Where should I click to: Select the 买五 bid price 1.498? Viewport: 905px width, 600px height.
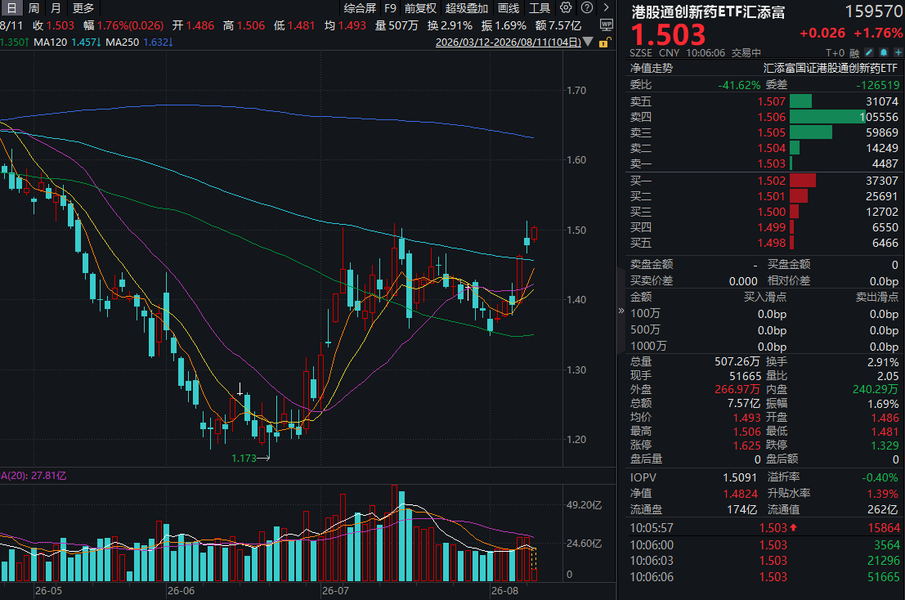771,243
